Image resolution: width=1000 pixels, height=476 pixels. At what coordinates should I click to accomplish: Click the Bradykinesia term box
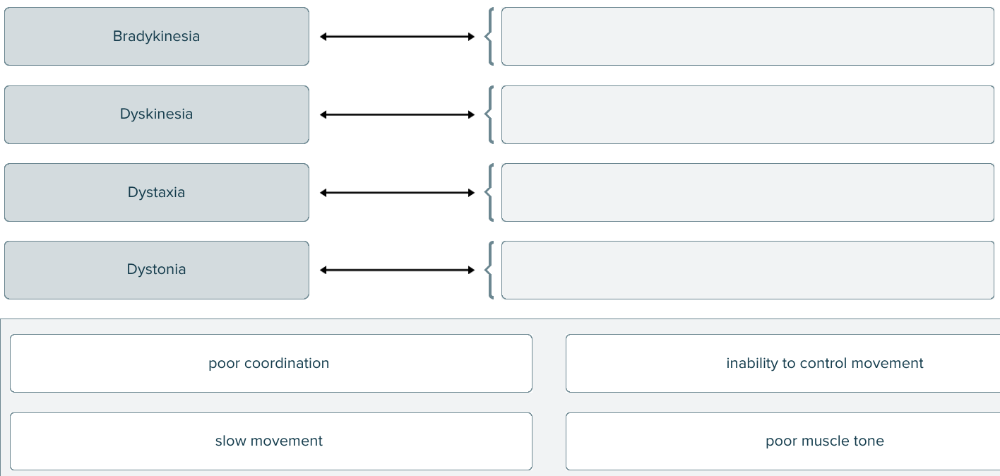156,37
